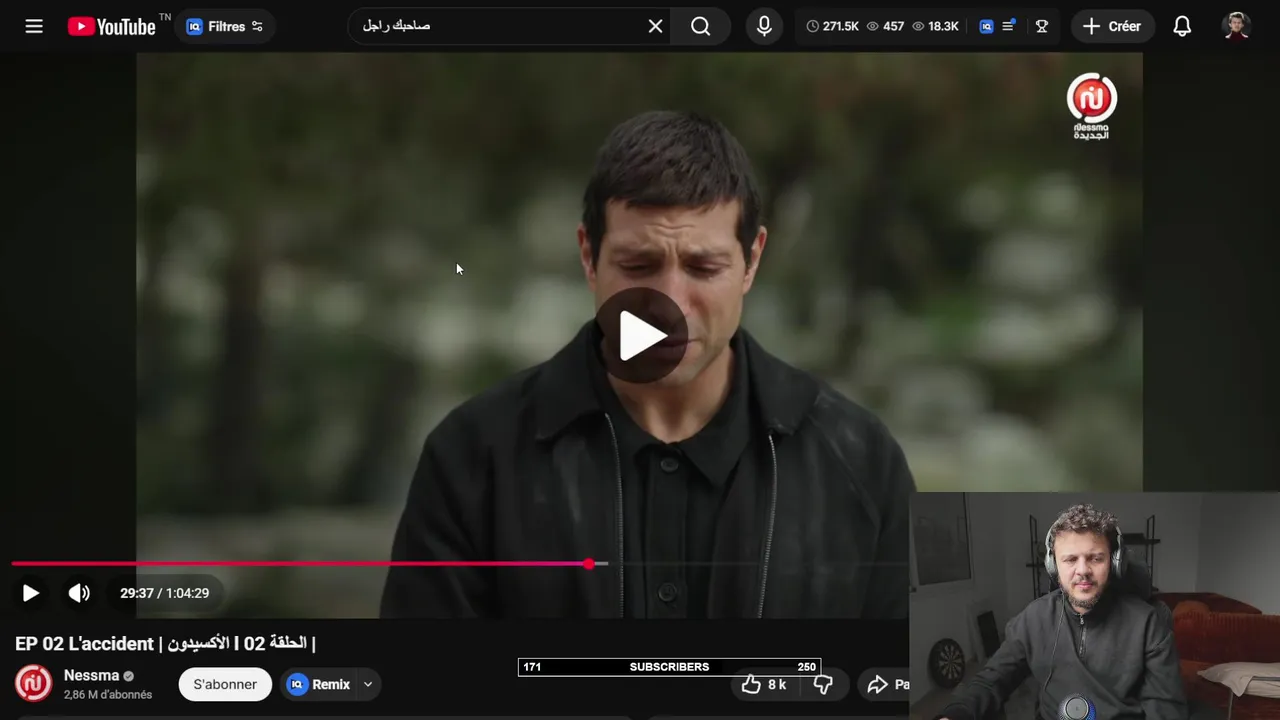Open the account avatar menu
This screenshot has width=1280, height=720.
tap(1236, 26)
